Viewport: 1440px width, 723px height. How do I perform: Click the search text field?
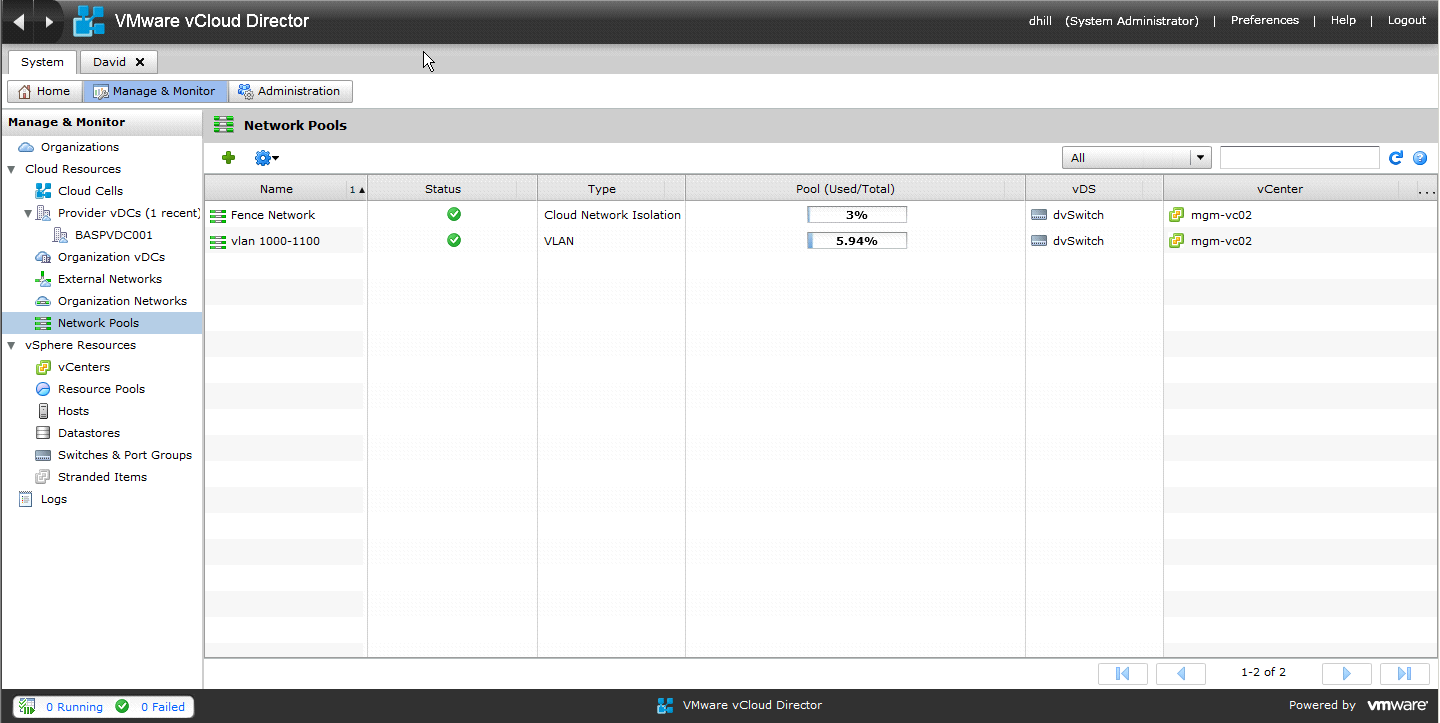tap(1299, 158)
